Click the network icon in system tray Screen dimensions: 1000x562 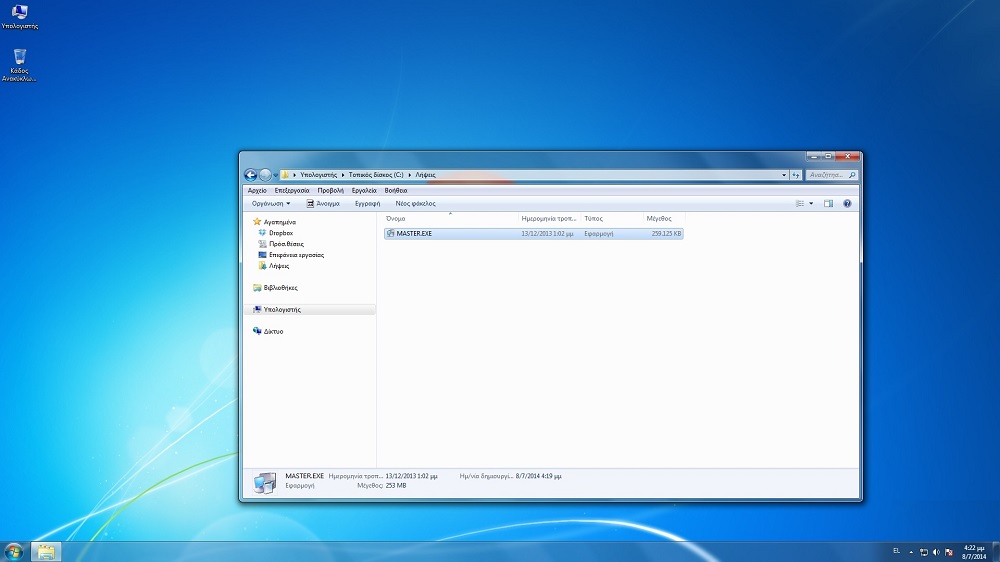coord(923,552)
